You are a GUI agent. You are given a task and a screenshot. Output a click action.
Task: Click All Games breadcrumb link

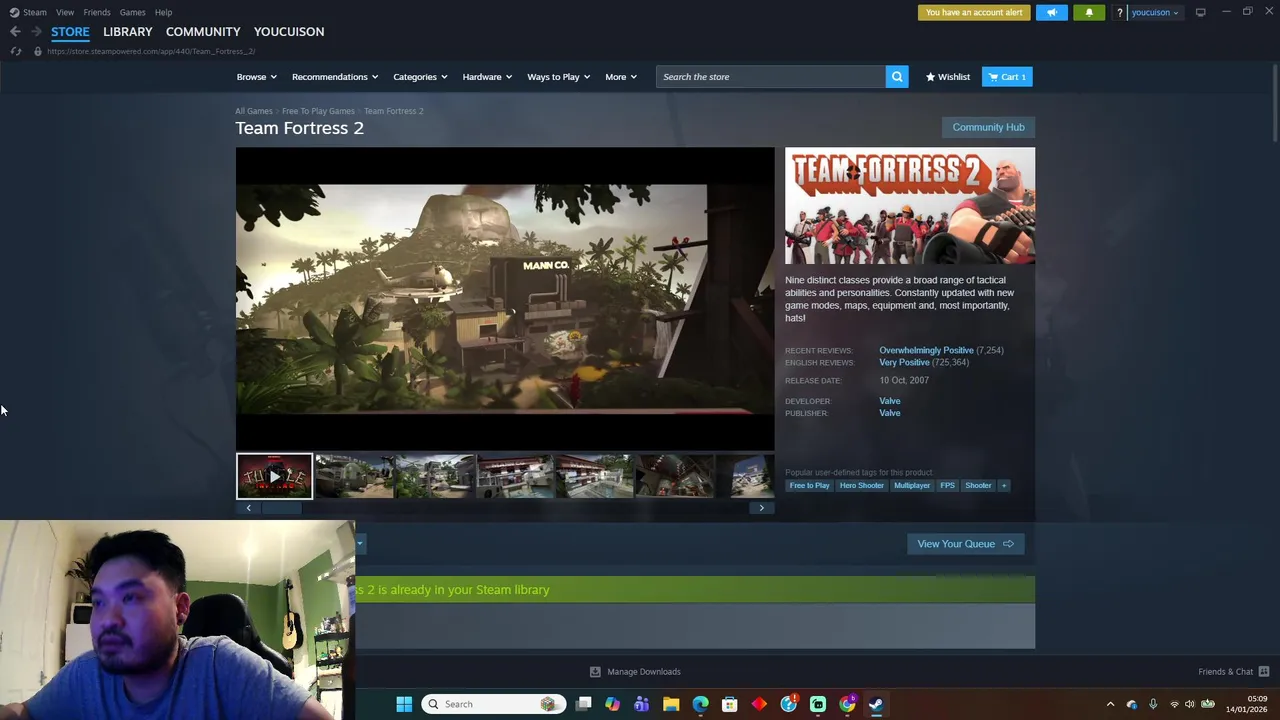click(x=254, y=111)
